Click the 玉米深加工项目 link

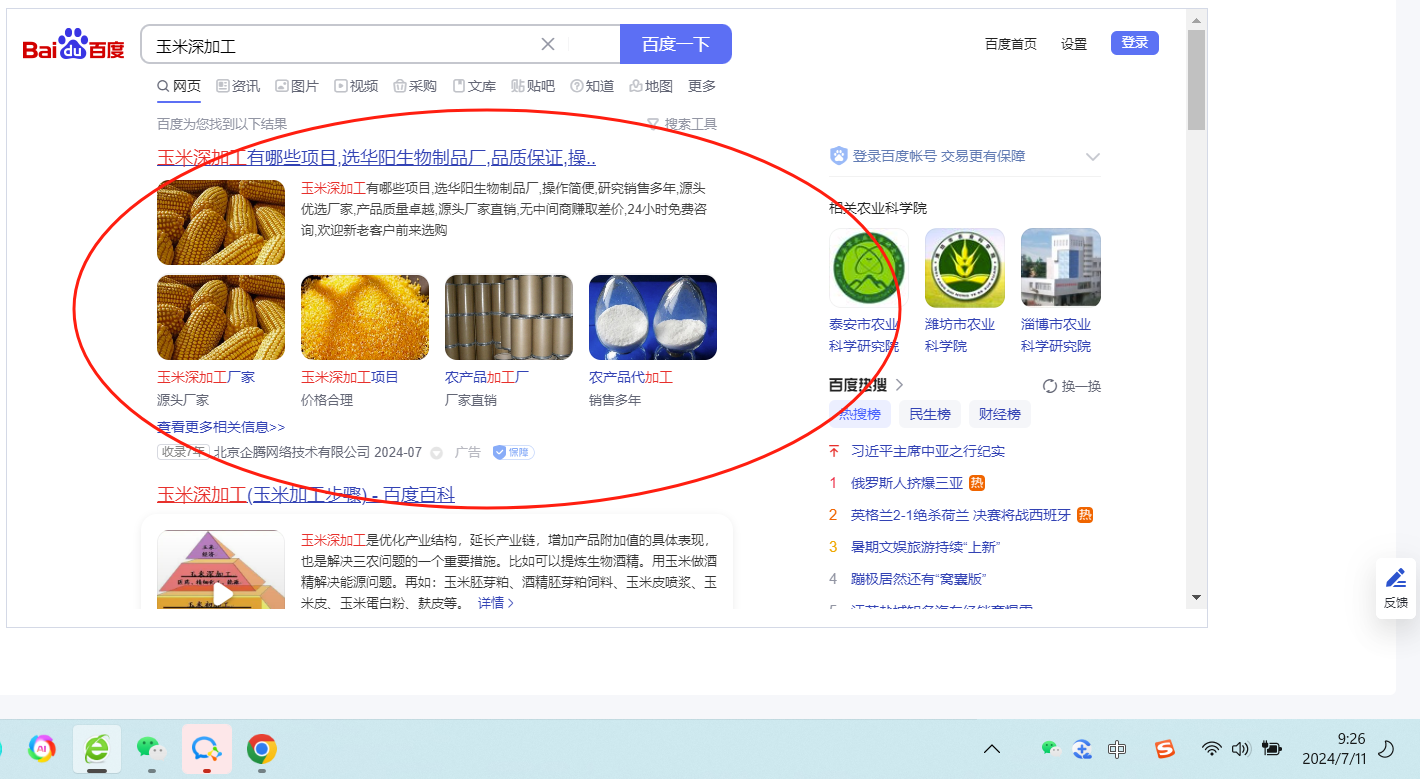(350, 377)
